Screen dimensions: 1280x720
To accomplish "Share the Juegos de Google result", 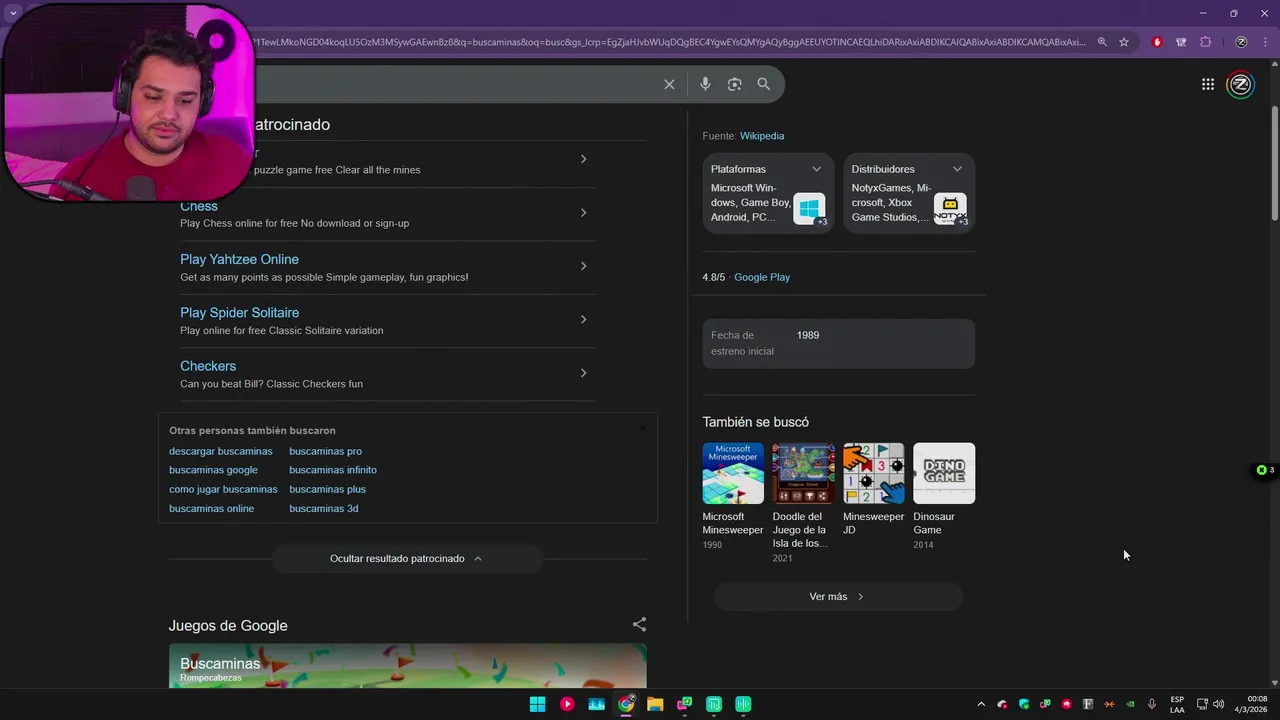I will tap(639, 624).
